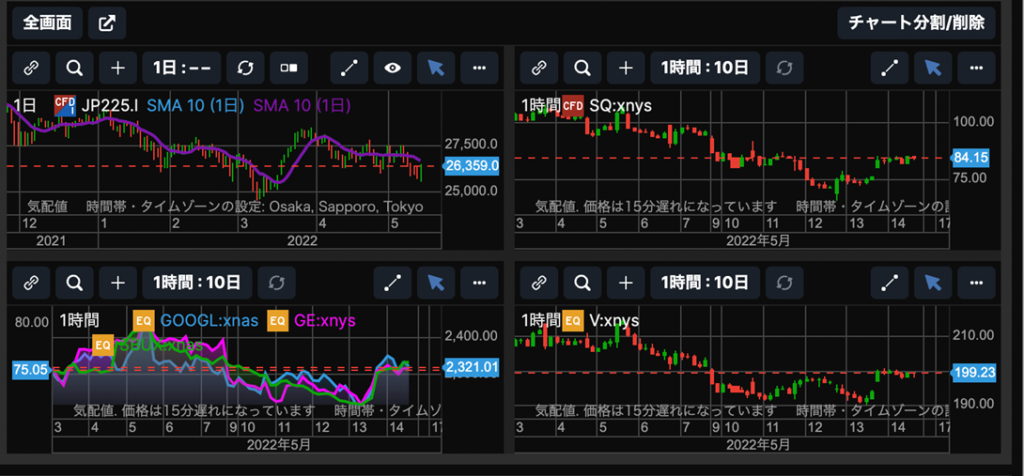The height and width of the screenshot is (476, 1024).
Task: Open the 1日 : -- timeframe dropdown
Action: 181,68
